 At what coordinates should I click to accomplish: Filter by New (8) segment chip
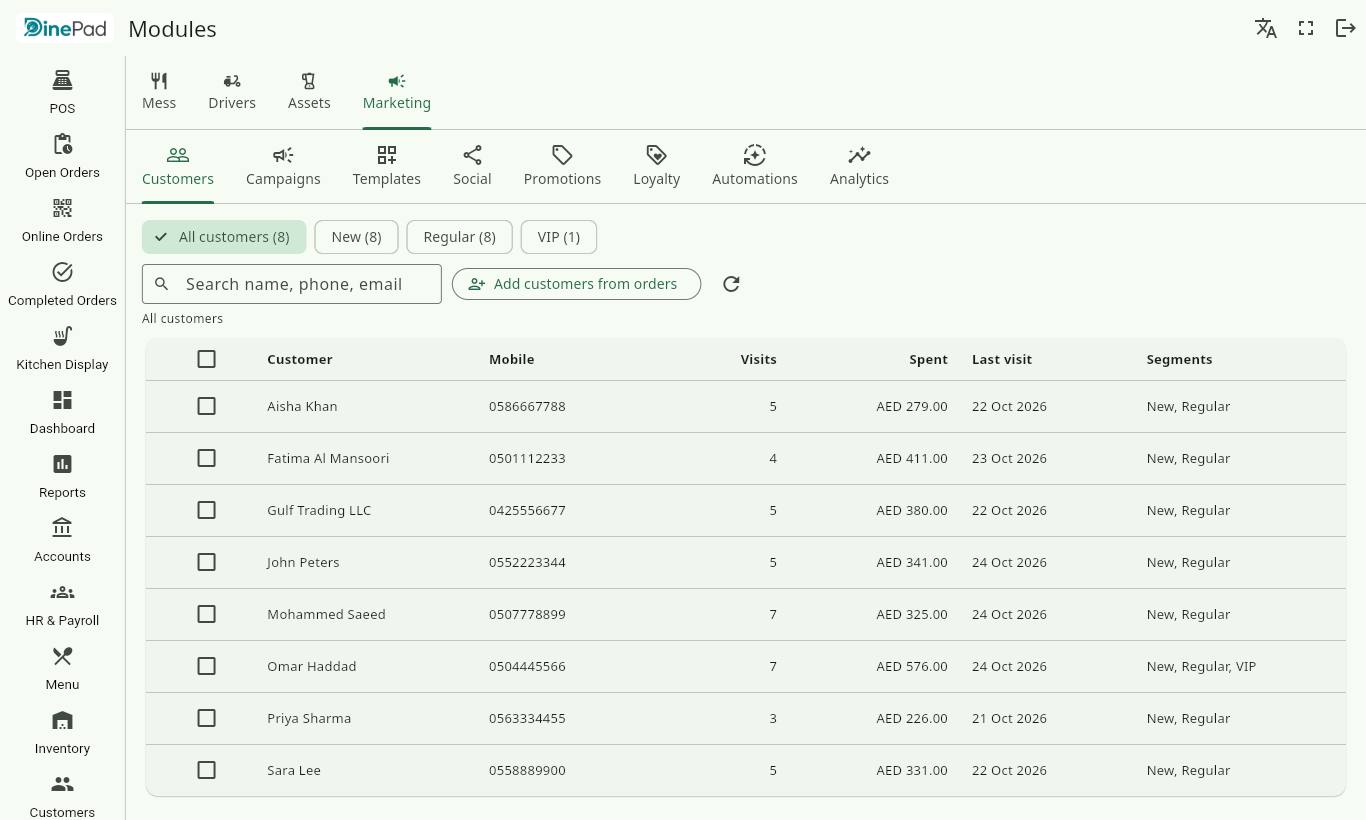(356, 237)
